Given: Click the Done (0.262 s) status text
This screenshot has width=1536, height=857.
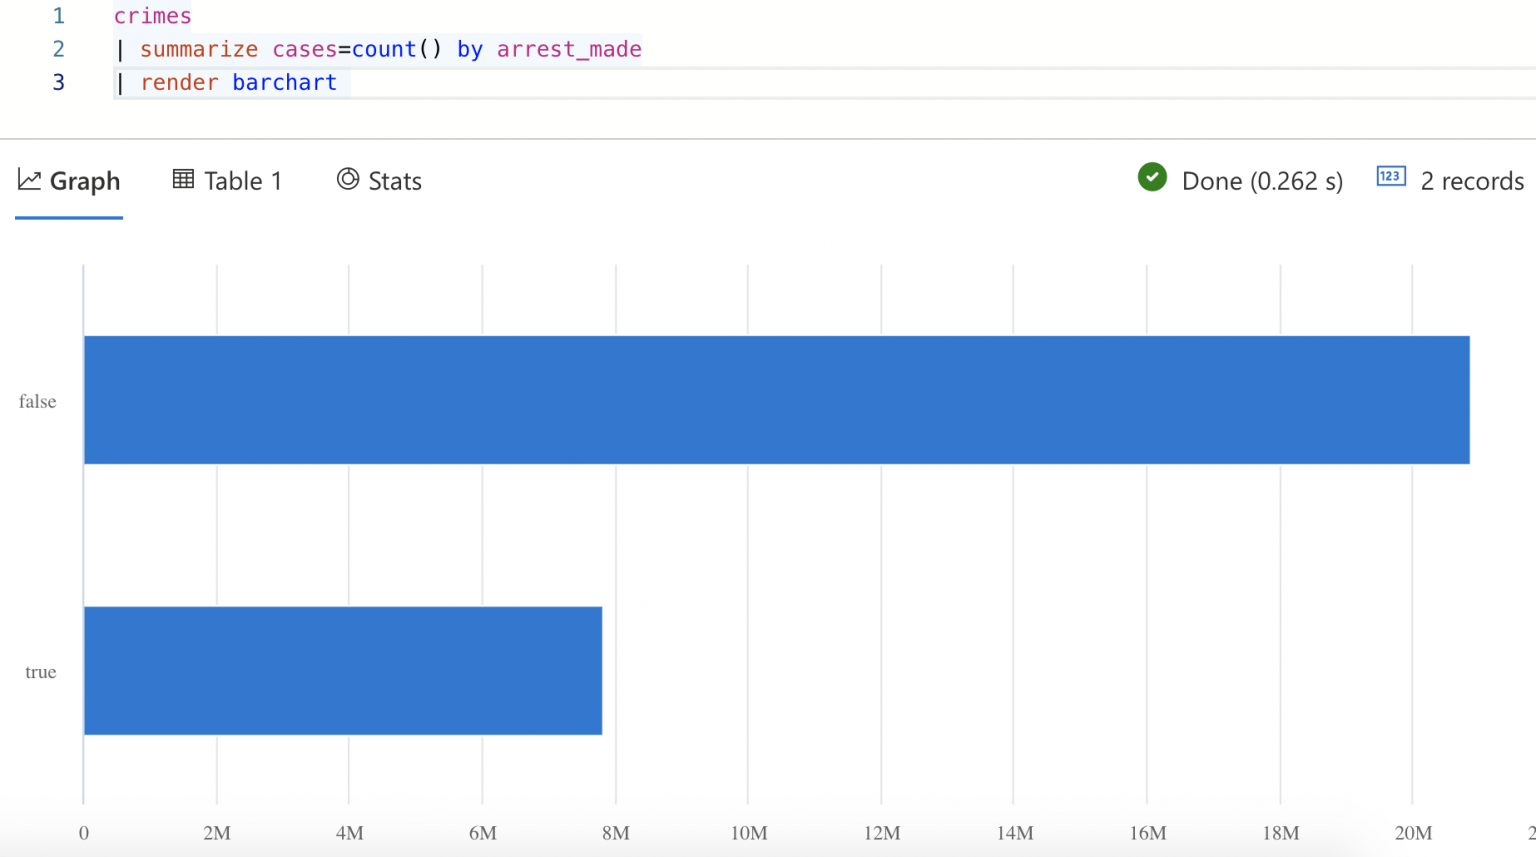Looking at the screenshot, I should pos(1262,181).
